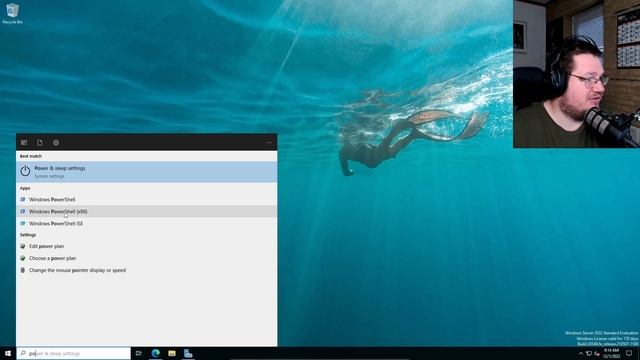Click the webcam video overlay thumbnail
Image resolution: width=640 pixels, height=360 pixels.
[x=576, y=74]
